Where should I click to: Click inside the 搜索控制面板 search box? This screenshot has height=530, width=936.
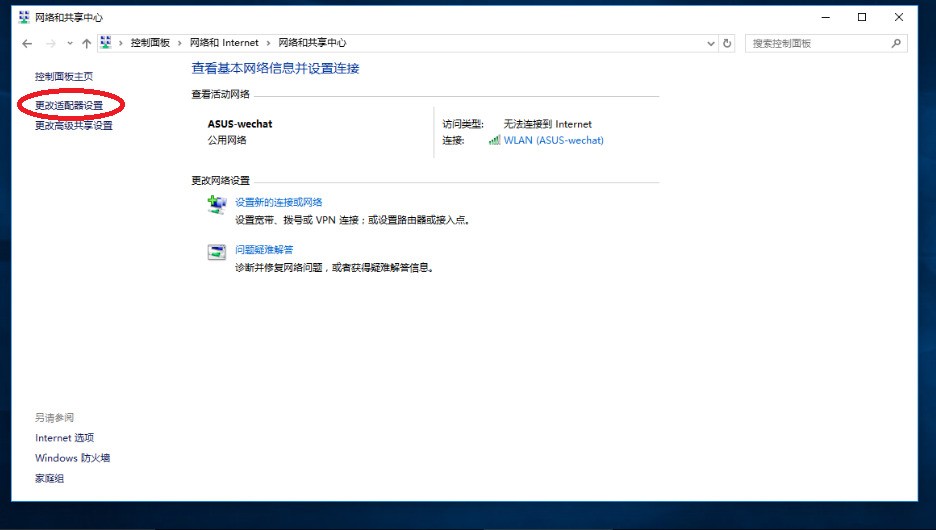click(x=815, y=44)
